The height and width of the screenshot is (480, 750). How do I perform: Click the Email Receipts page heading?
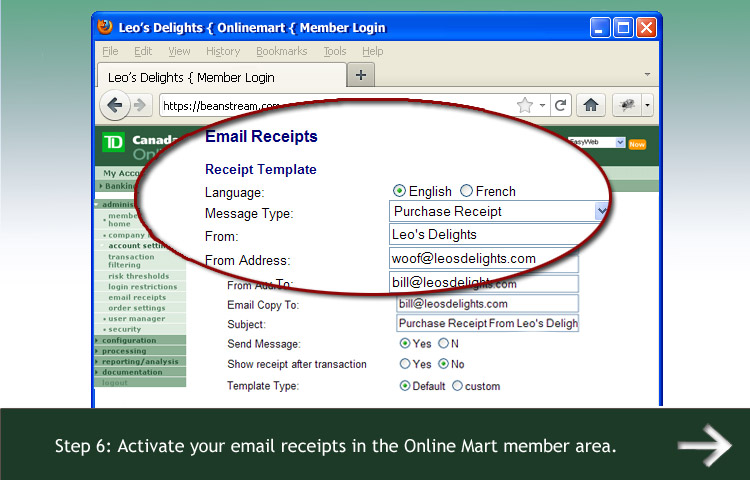261,136
